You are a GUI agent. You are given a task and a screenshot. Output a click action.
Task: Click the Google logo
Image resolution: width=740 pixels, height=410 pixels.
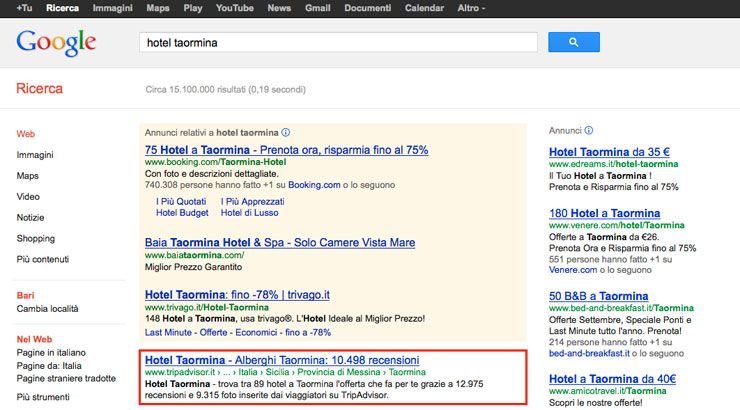[56, 43]
